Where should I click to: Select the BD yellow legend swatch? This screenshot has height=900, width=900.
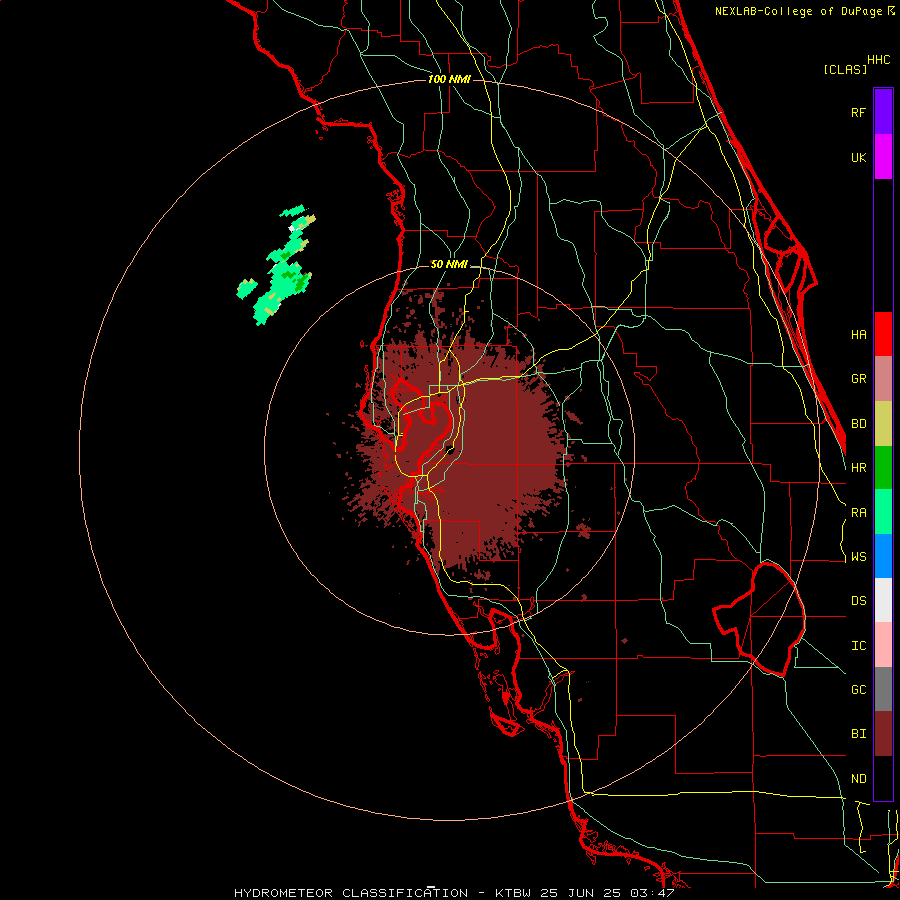point(883,424)
